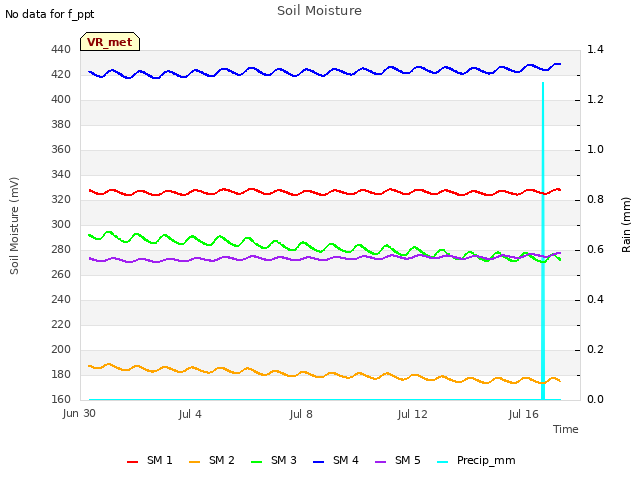Click the Soil Moisture (mV) axis title
The height and width of the screenshot is (480, 640).
click(14, 226)
